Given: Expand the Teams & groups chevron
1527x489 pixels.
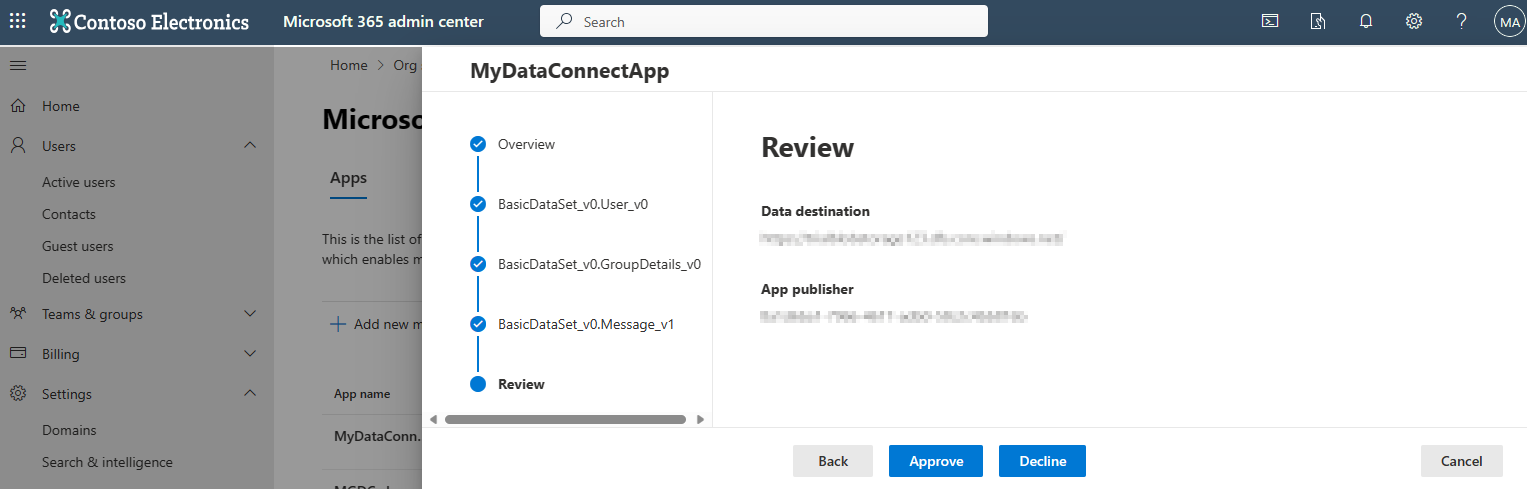Looking at the screenshot, I should (250, 314).
